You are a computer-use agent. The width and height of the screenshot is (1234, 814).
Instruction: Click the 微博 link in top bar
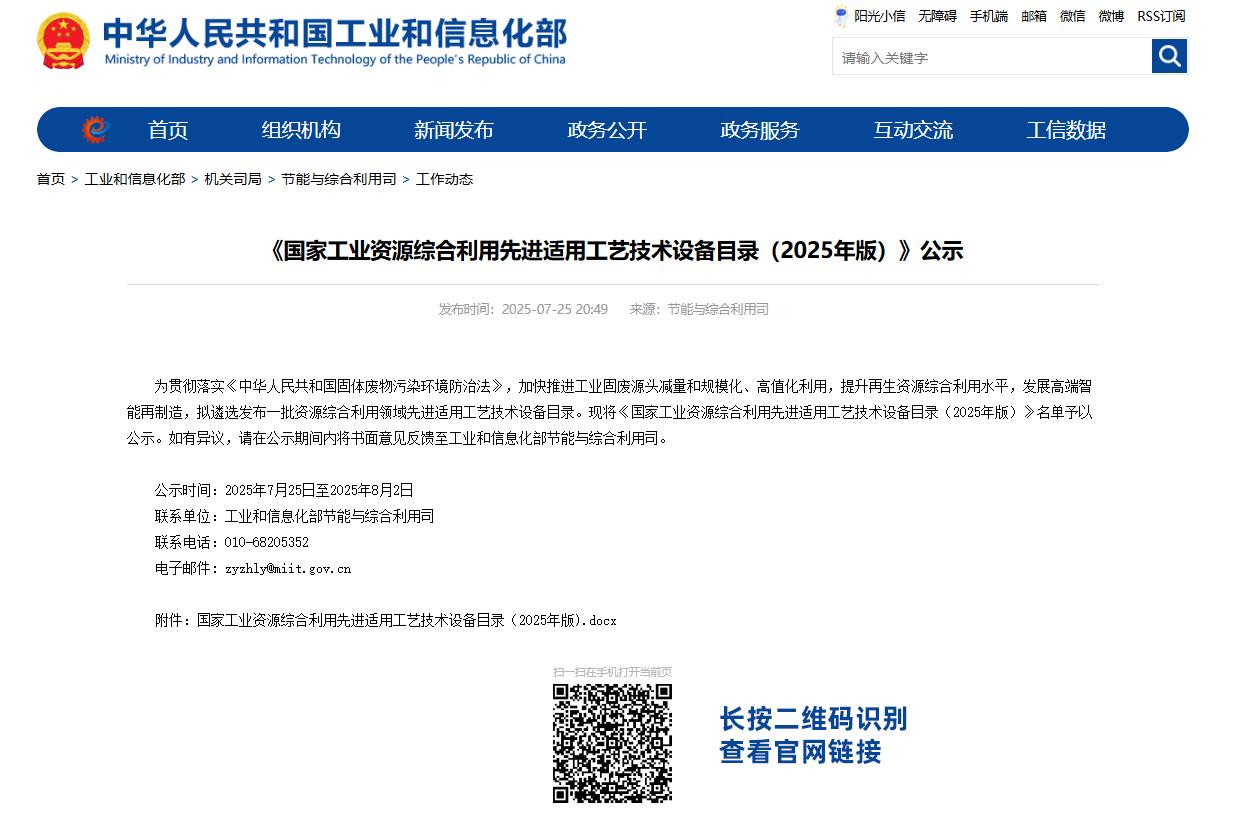[x=1111, y=16]
